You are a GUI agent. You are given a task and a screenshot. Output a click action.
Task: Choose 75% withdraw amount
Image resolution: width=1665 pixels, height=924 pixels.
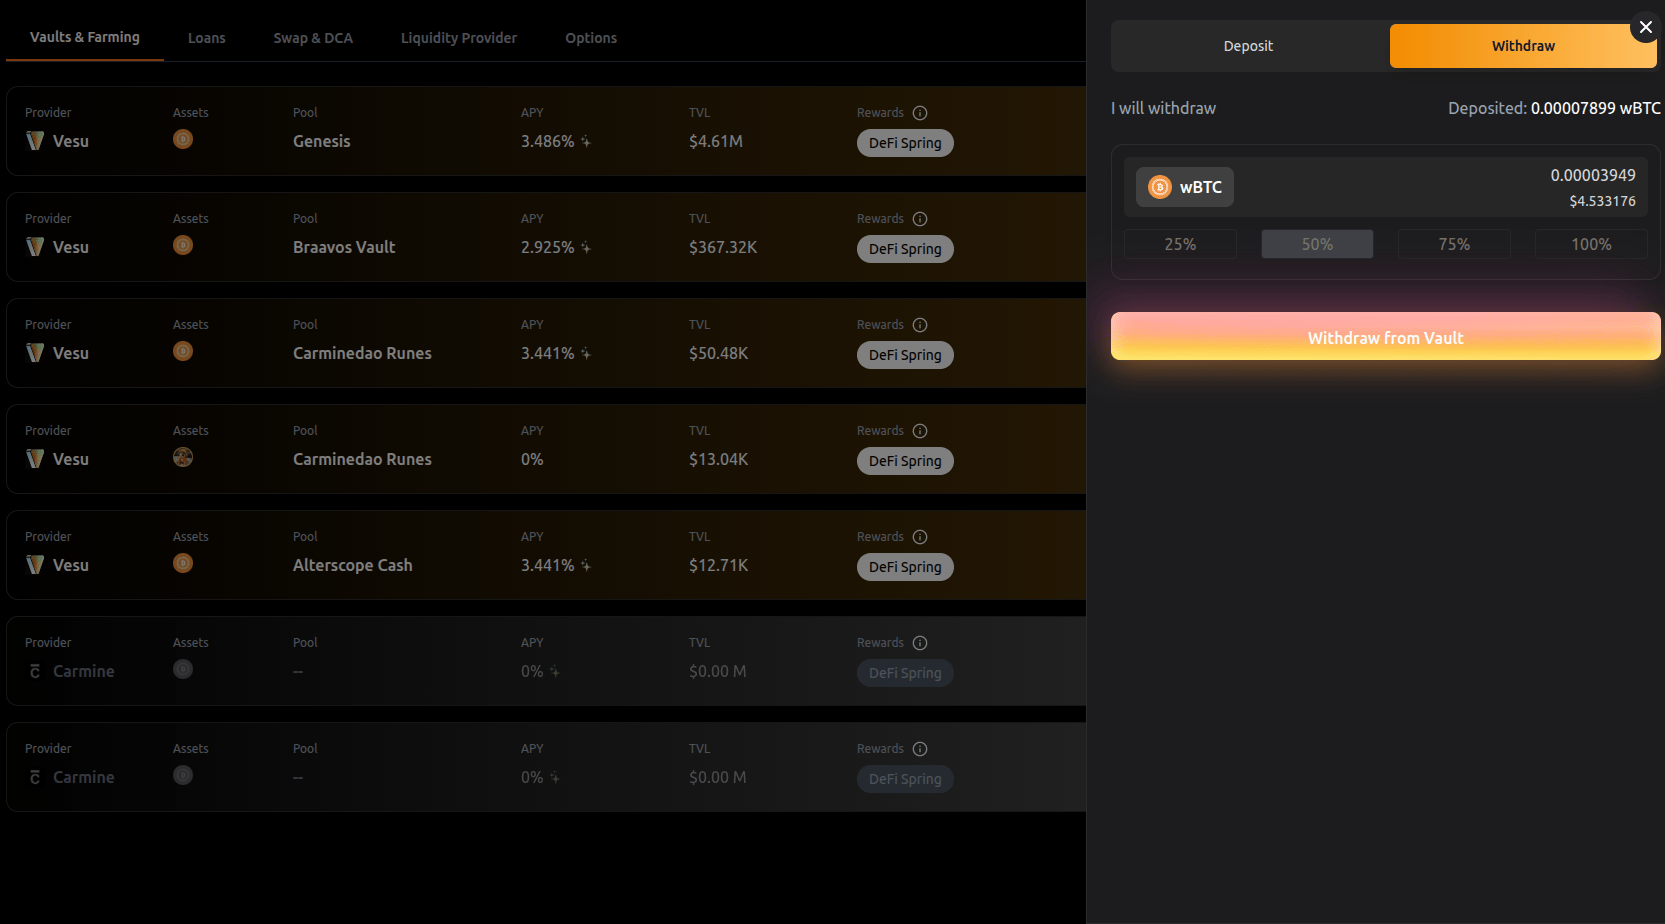click(1454, 244)
